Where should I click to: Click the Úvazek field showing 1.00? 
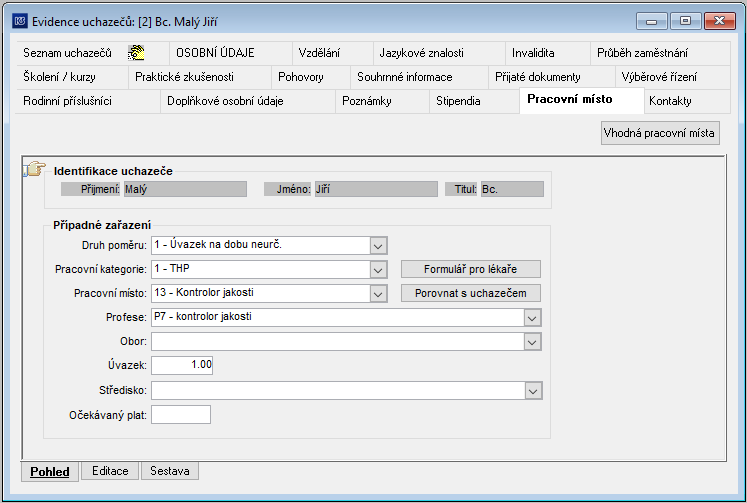point(182,365)
